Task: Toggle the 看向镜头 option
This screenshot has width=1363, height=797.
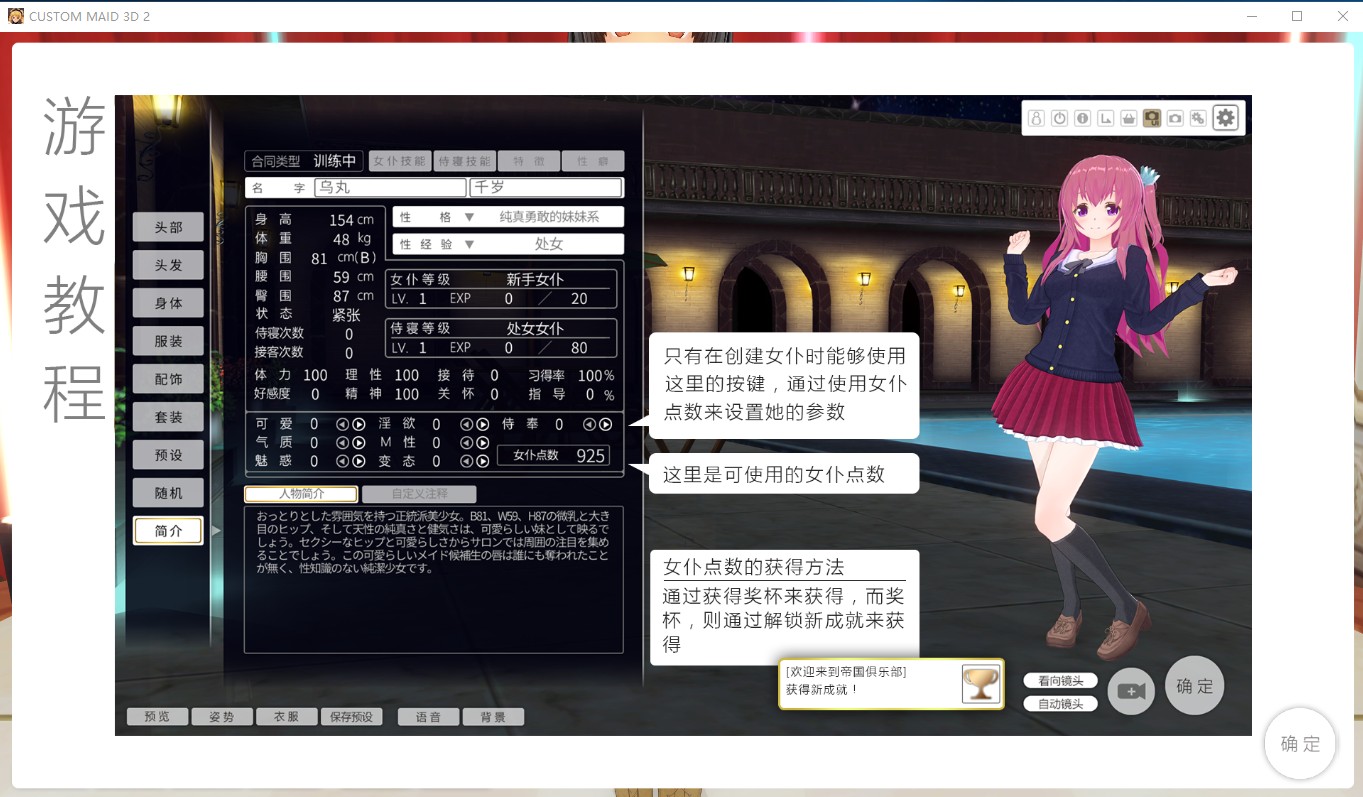Action: pyautogui.click(x=1060, y=681)
